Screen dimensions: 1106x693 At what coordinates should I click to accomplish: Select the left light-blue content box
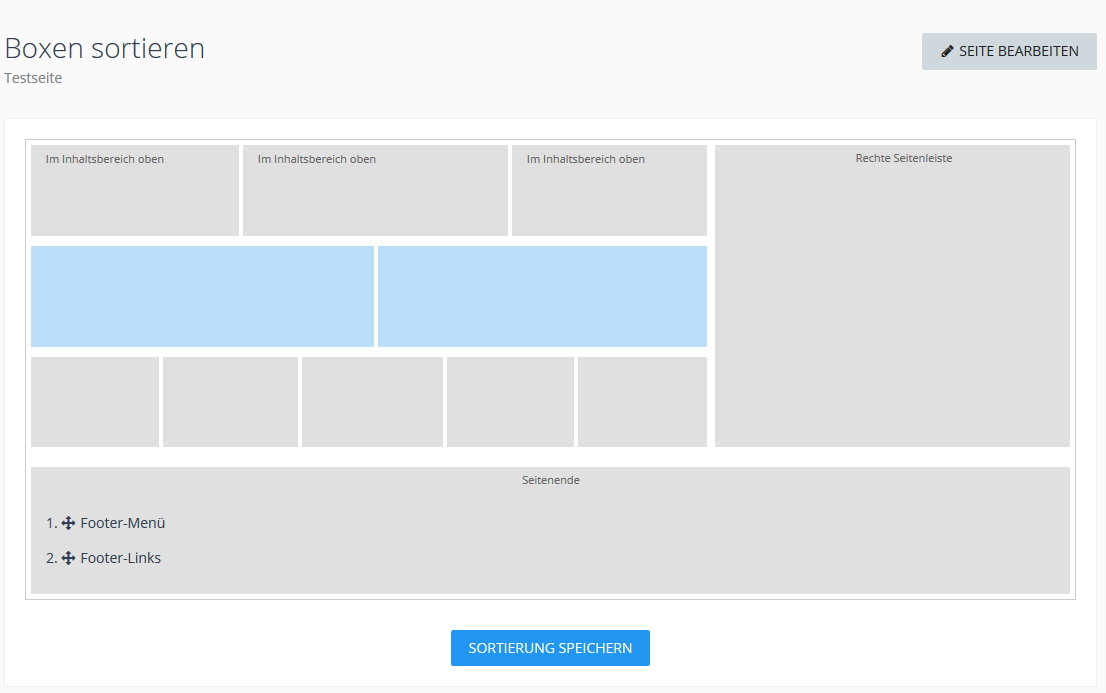202,296
